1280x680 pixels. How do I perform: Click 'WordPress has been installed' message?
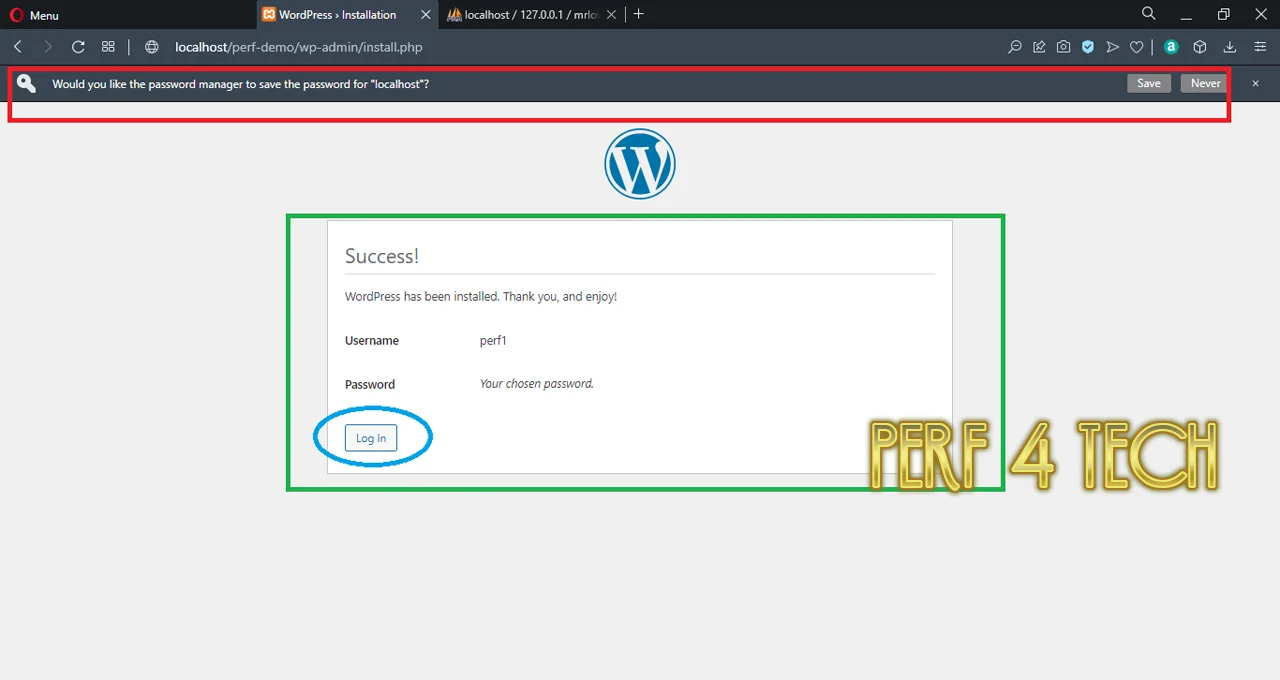(481, 297)
